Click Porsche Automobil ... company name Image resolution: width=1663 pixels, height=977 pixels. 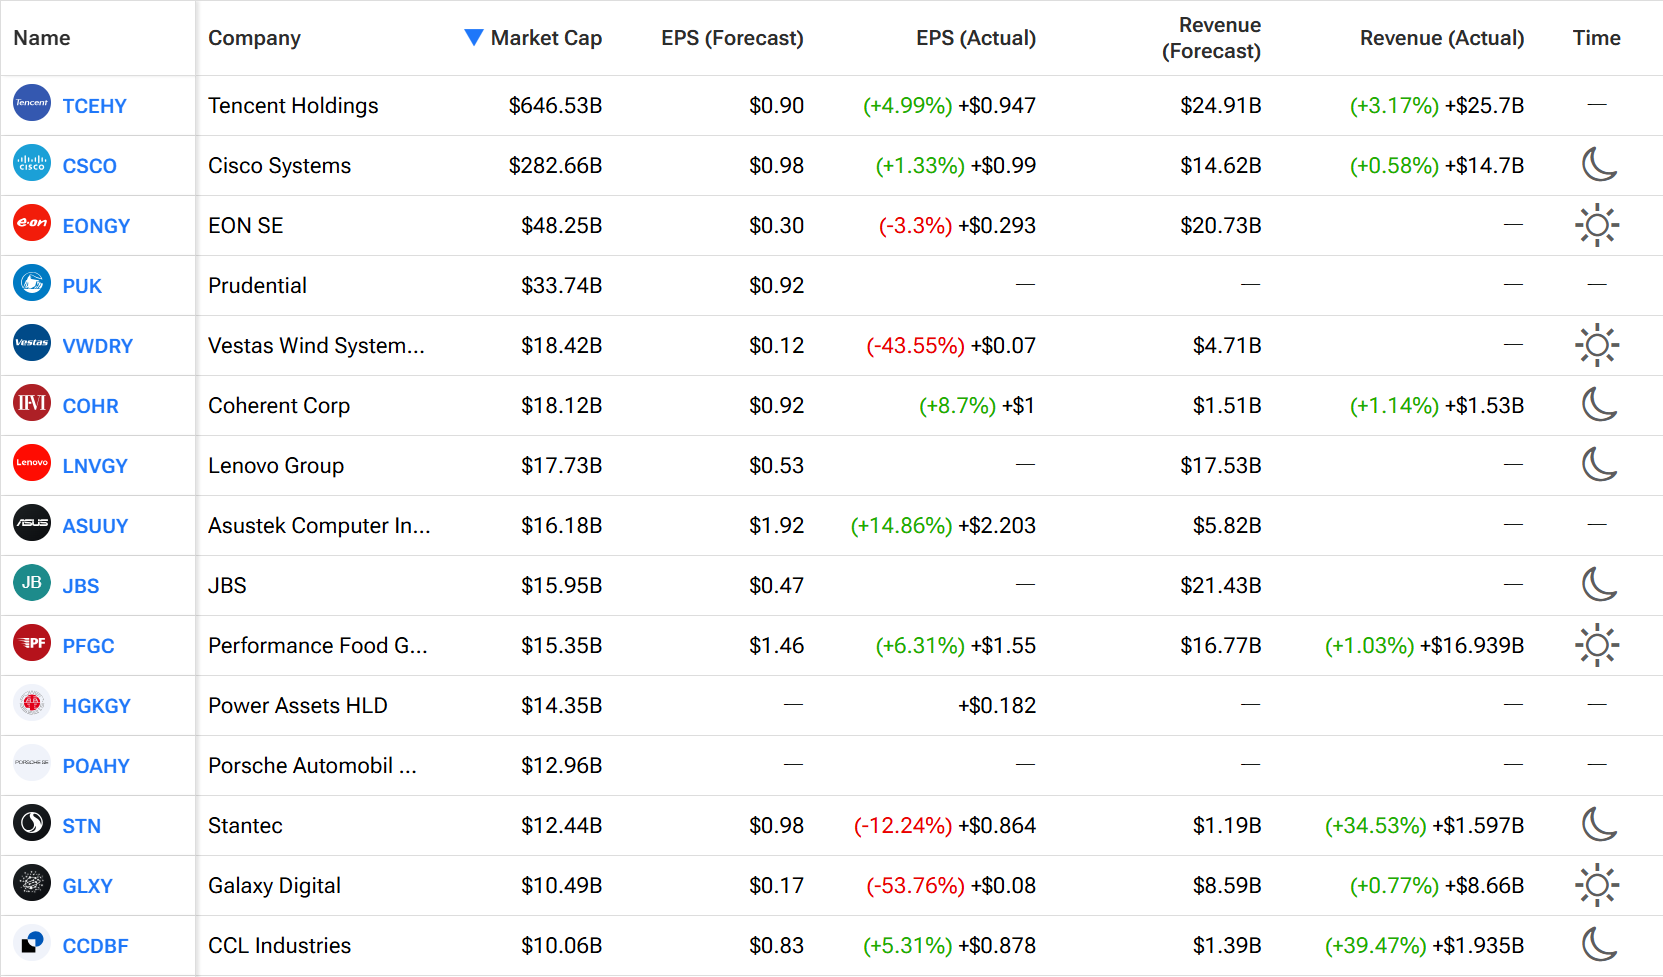coord(312,766)
